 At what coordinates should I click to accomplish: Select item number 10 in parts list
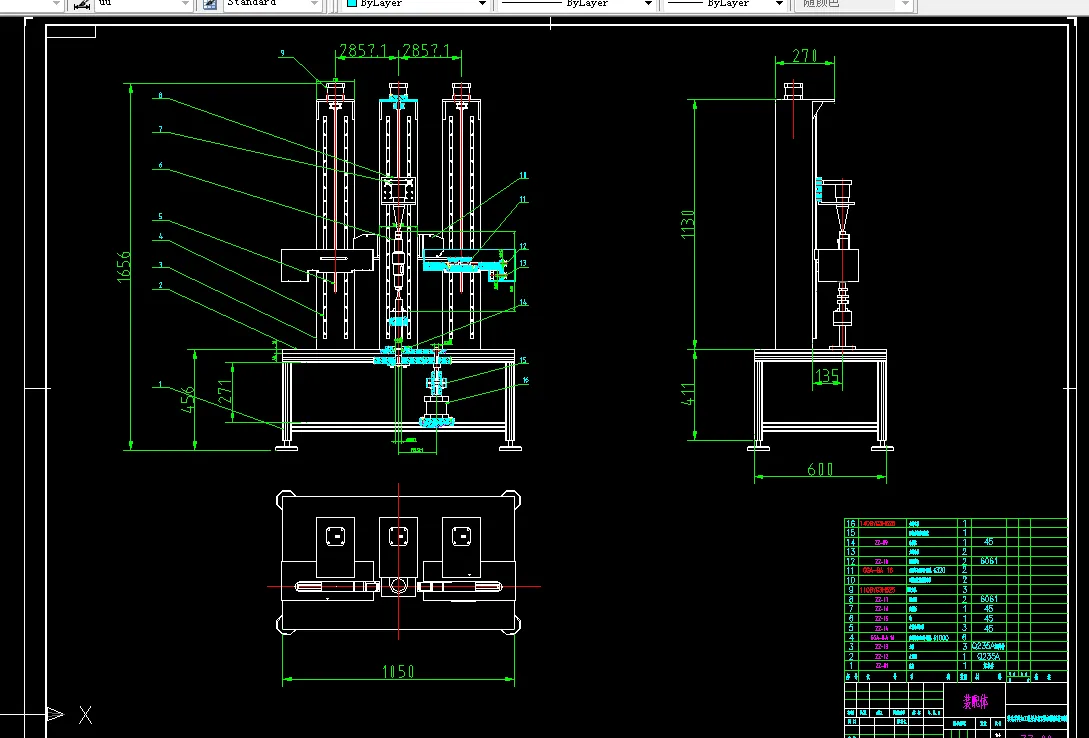coord(851,580)
